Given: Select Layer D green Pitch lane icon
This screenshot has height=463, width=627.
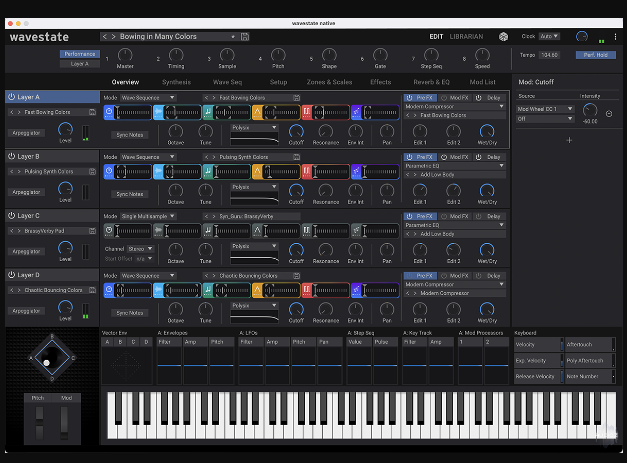Looking at the screenshot, I should (x=208, y=290).
